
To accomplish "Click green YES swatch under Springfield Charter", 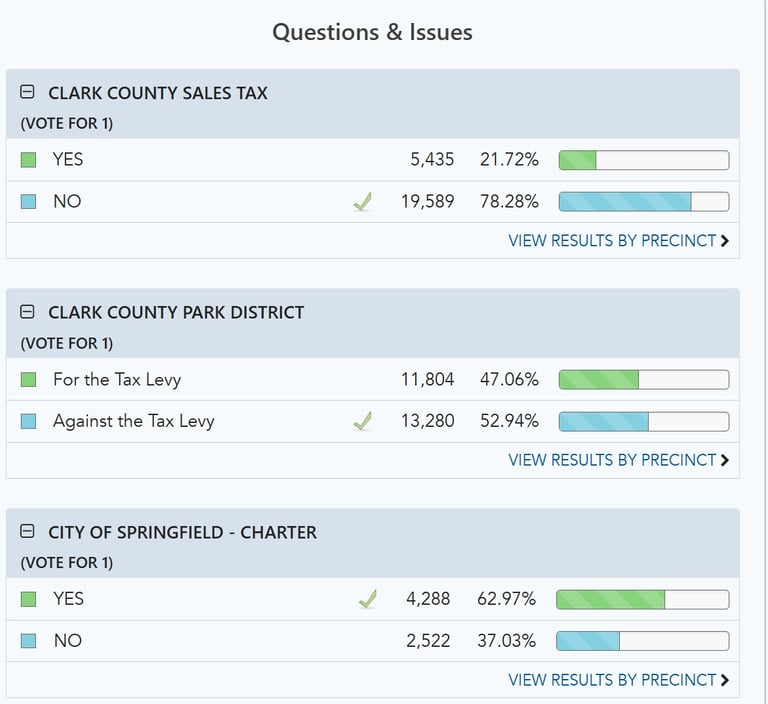I will coord(29,599).
